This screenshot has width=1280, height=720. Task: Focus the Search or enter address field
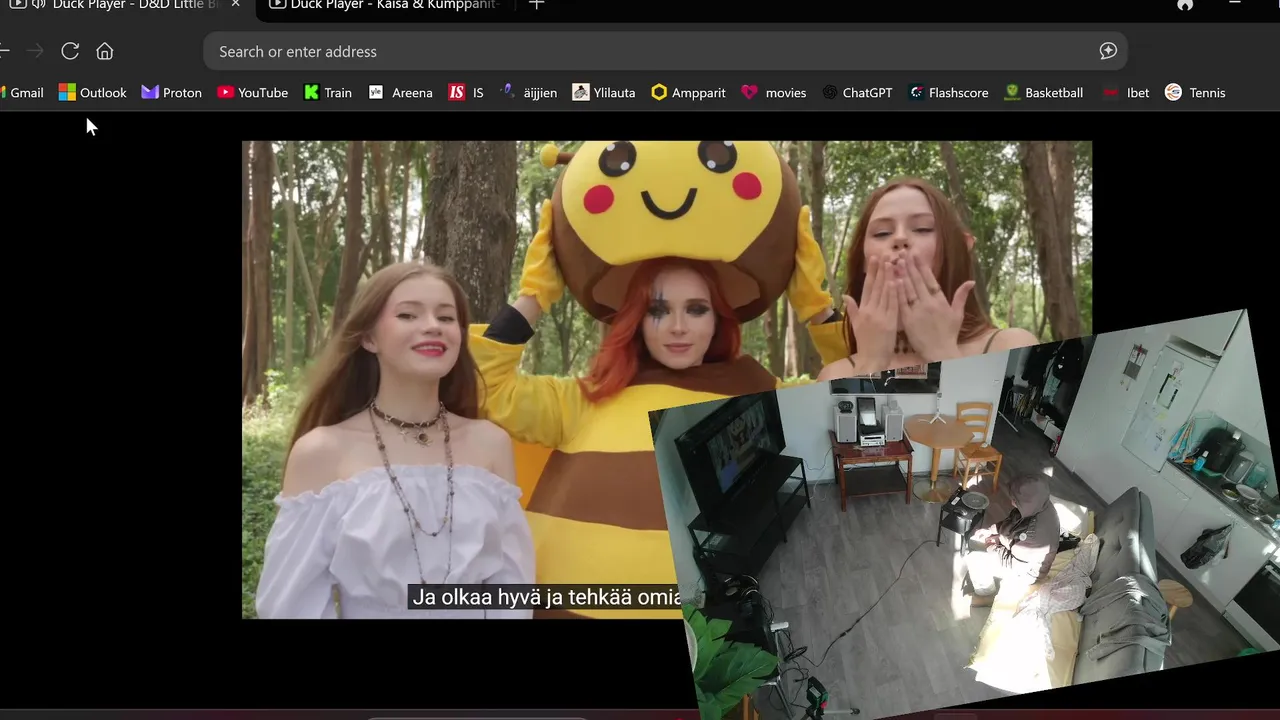(x=665, y=51)
